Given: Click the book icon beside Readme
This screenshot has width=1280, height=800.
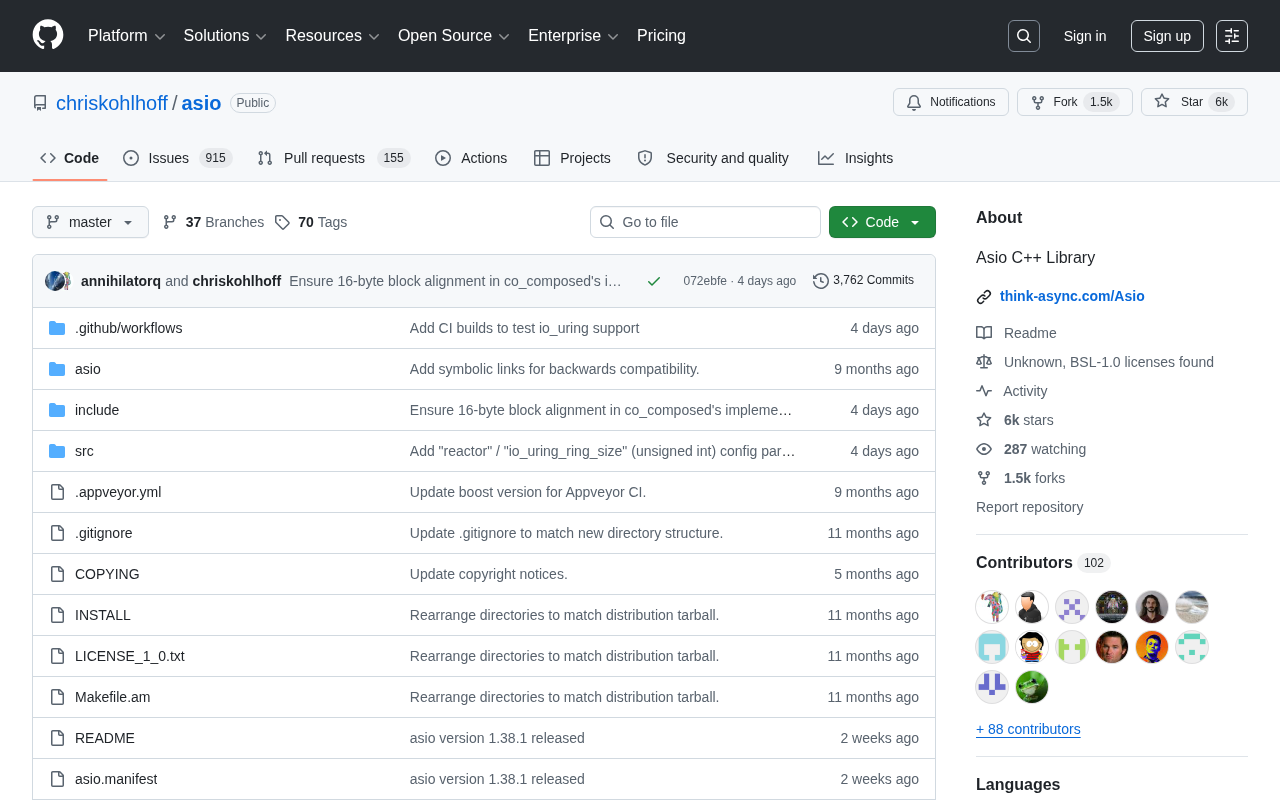Looking at the screenshot, I should coord(984,333).
